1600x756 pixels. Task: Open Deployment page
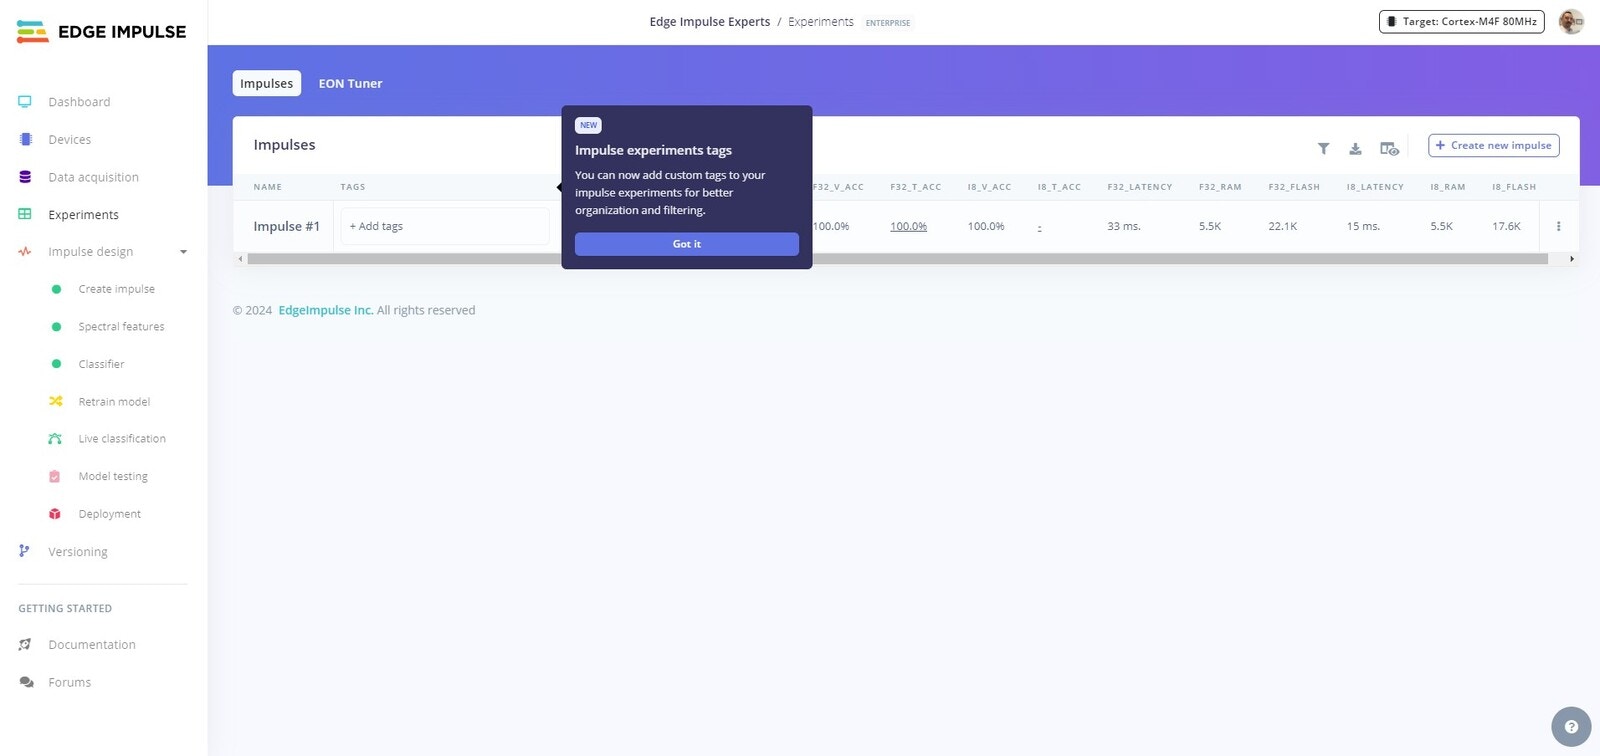coord(109,514)
